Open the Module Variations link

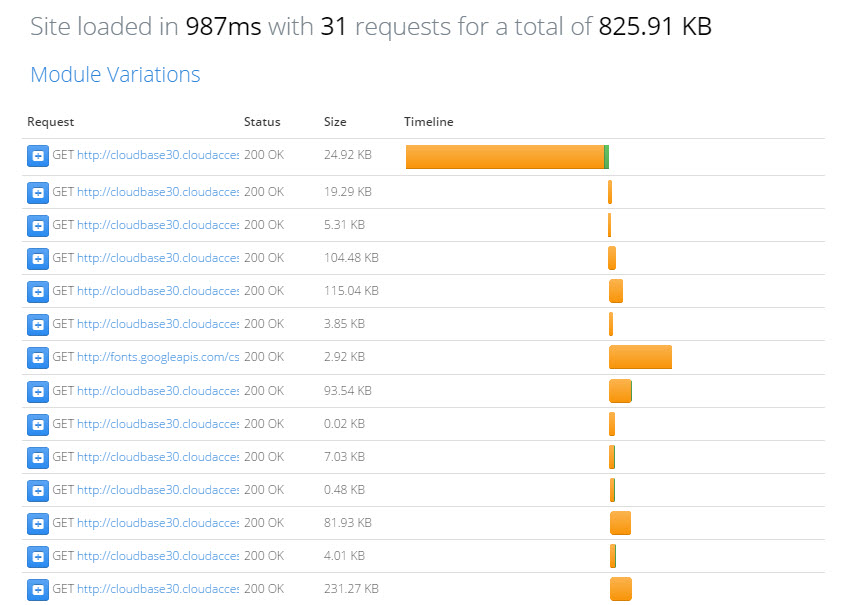[115, 74]
